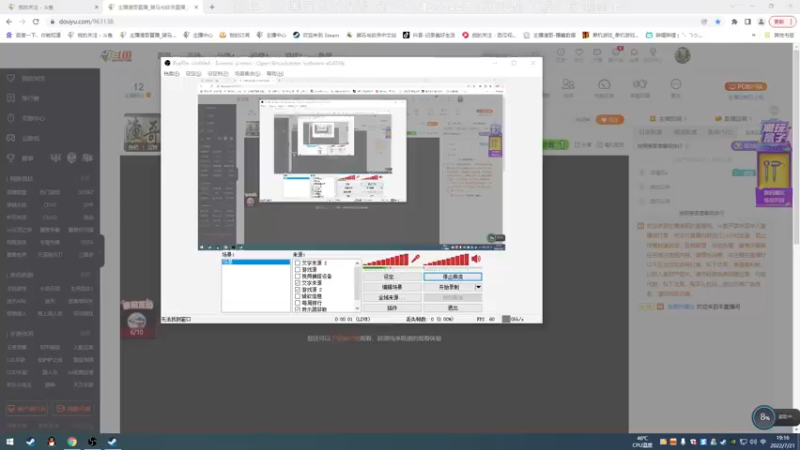Uncheck the 游戏源 2 source checkbox
Image resolution: width=800 pixels, height=450 pixels.
[297, 289]
